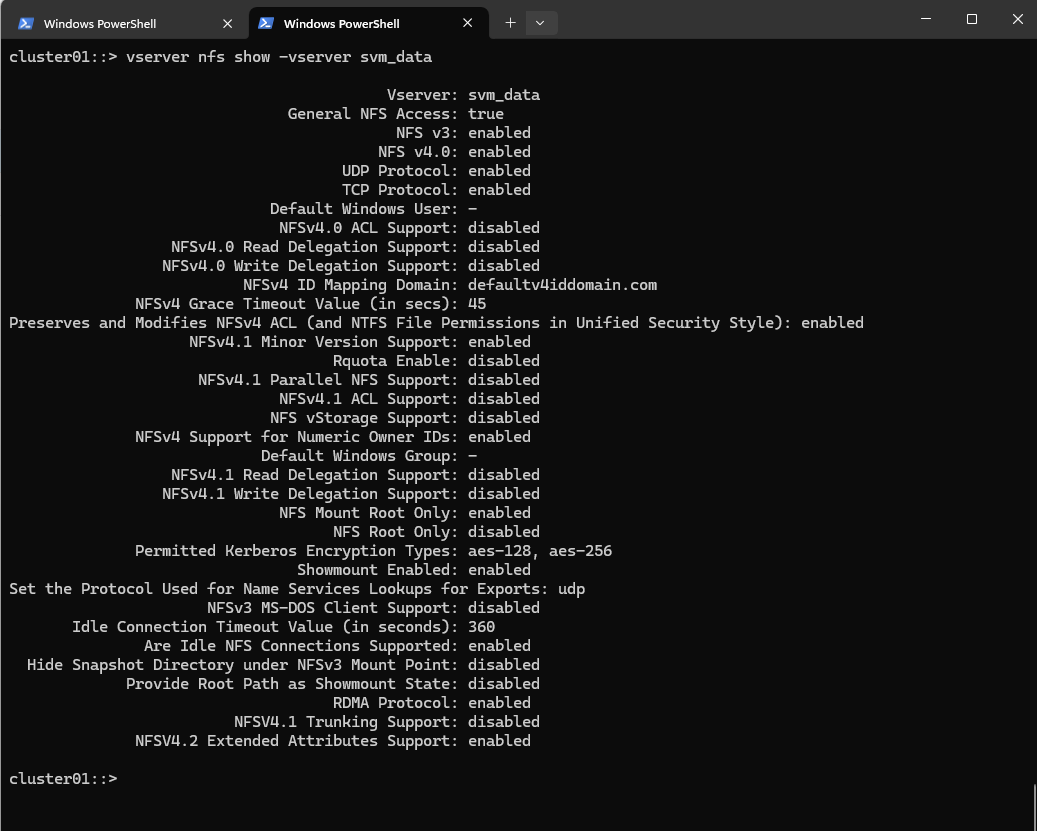
Task: Select the second Windows PowerShell tab
Action: 368,23
